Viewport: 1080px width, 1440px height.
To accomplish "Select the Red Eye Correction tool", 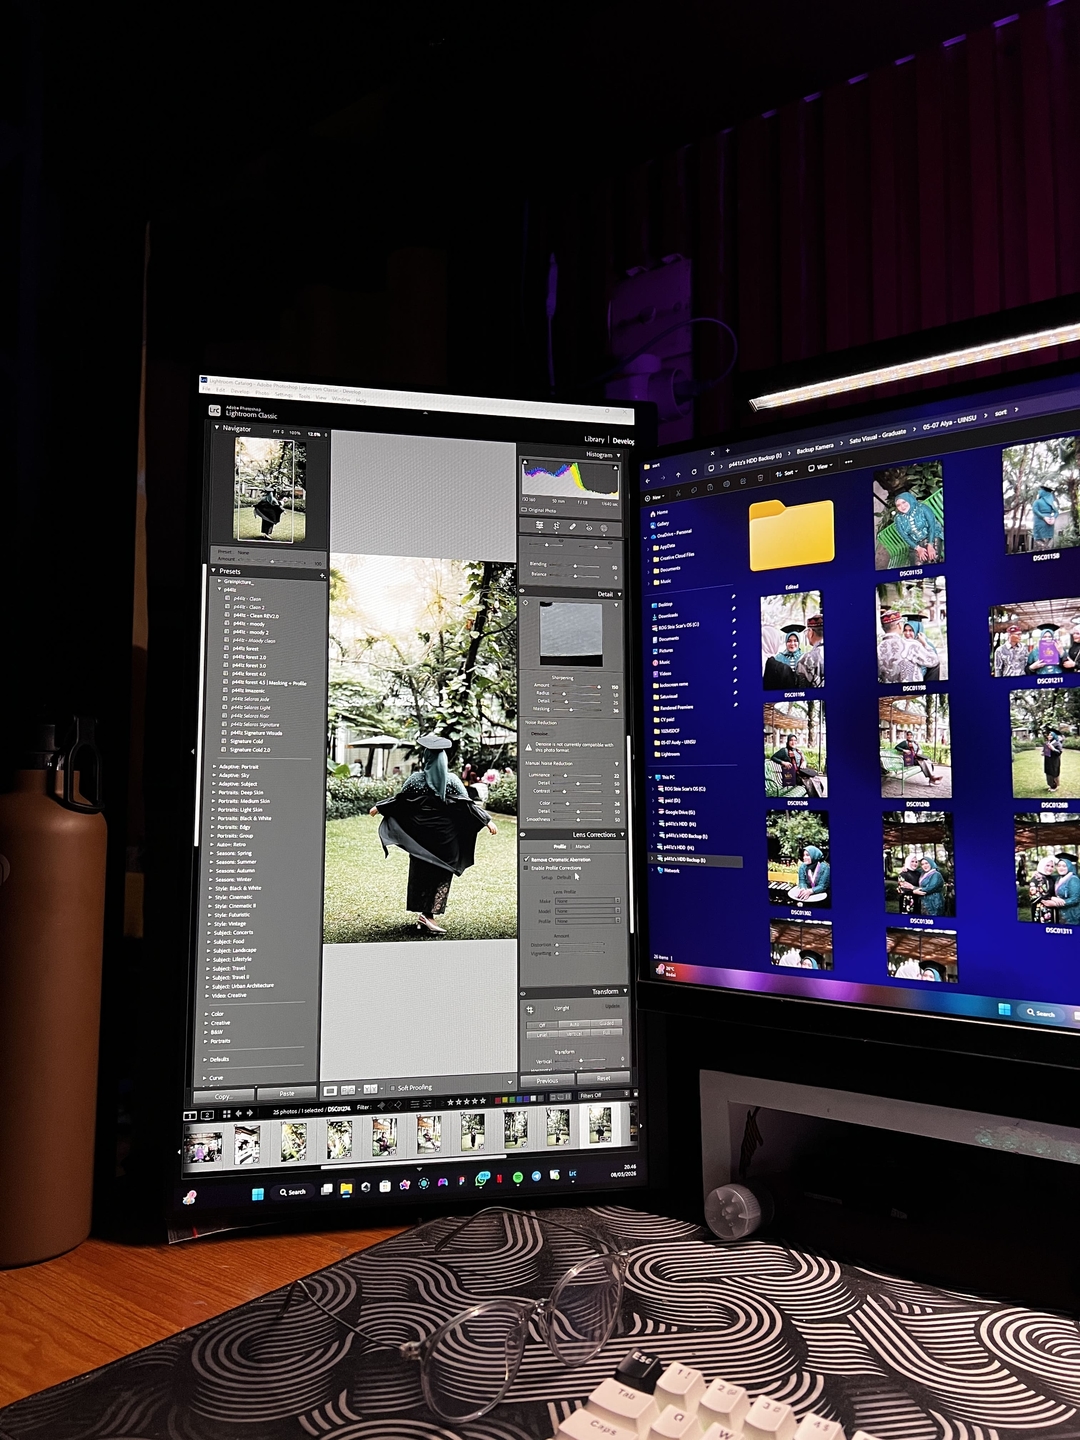I will click(x=589, y=527).
